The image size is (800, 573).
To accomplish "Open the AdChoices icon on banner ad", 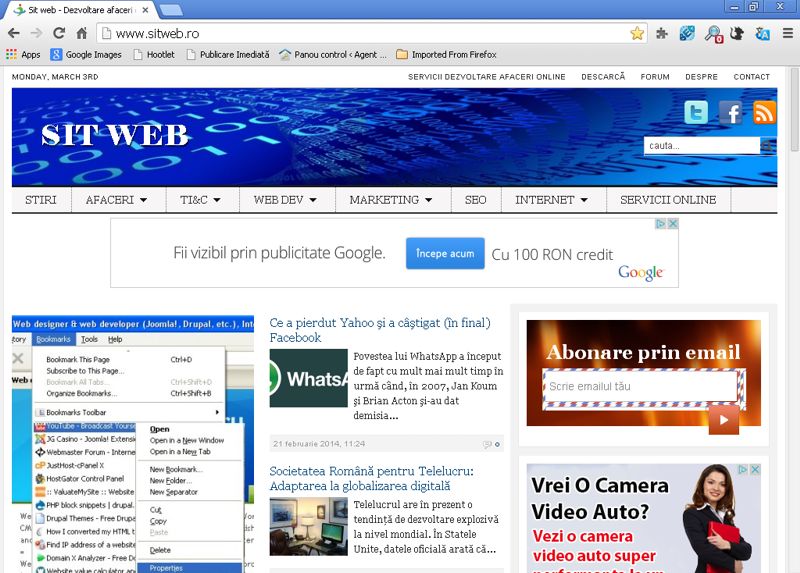I will [661, 223].
